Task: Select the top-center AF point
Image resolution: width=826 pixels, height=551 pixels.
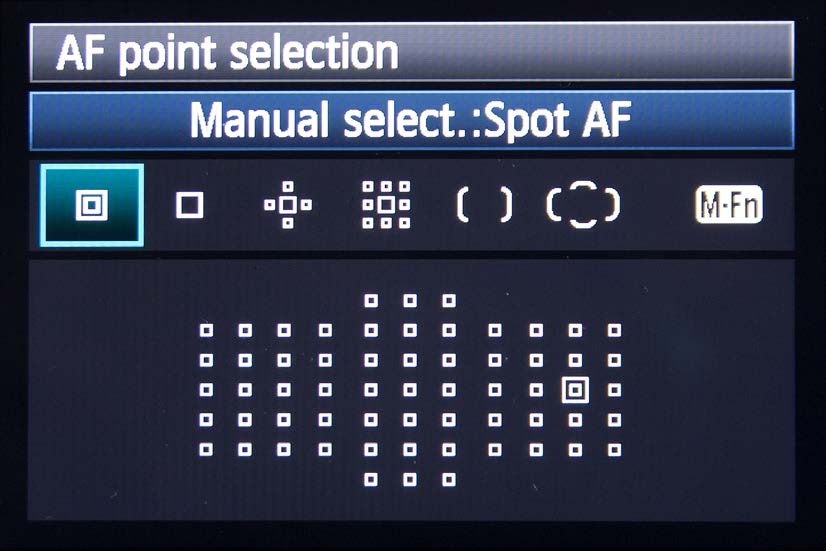Action: coord(410,299)
